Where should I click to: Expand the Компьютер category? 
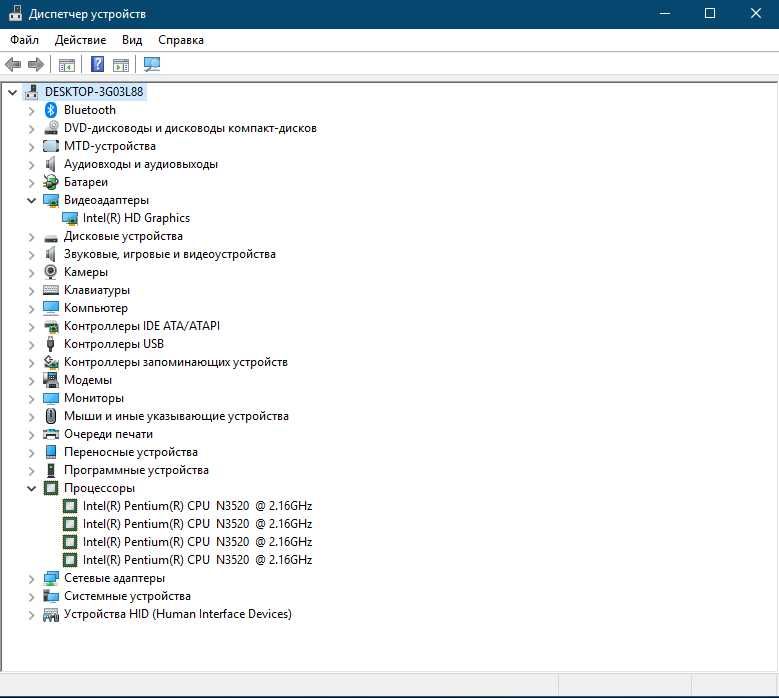click(x=31, y=309)
